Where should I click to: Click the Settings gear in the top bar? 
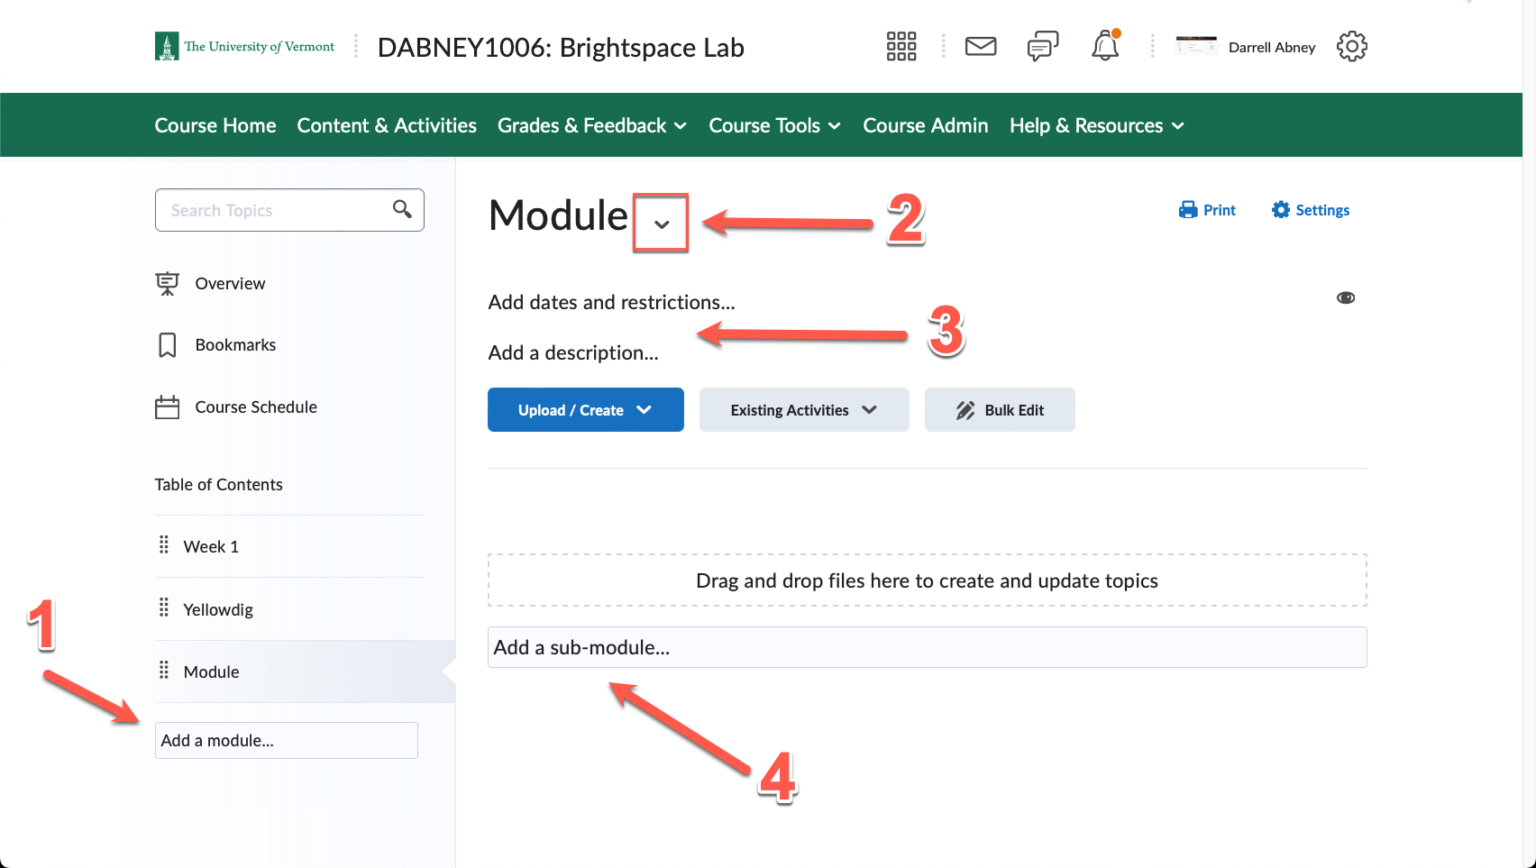click(1352, 46)
